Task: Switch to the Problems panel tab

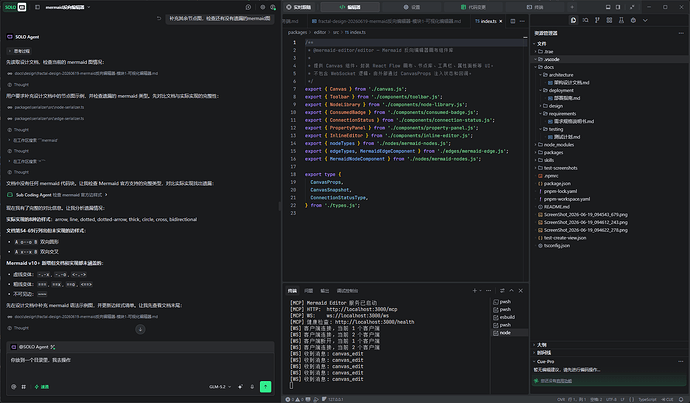Action: 308,291
